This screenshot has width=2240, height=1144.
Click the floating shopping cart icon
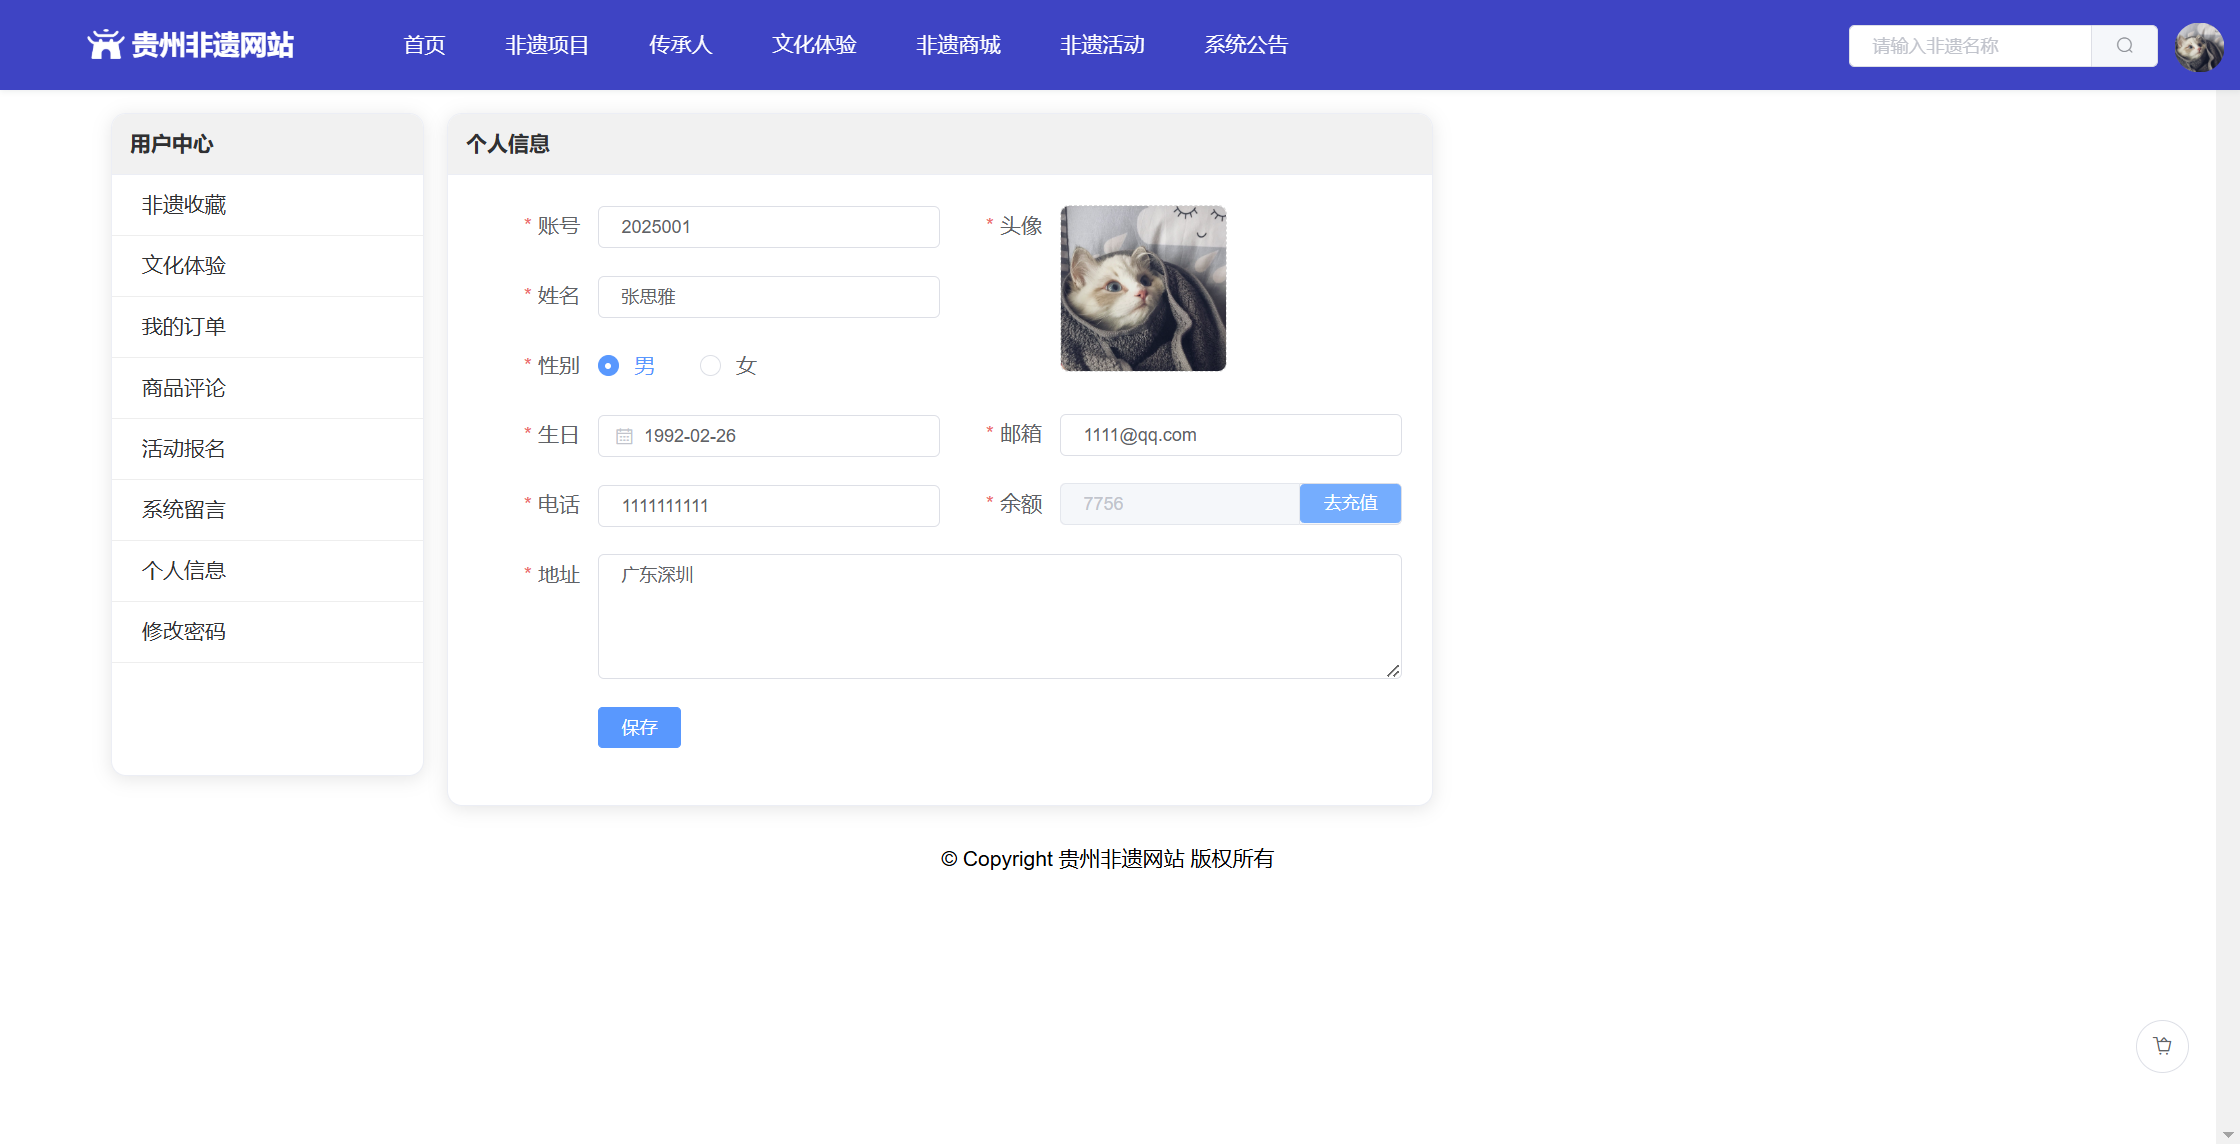point(2162,1046)
